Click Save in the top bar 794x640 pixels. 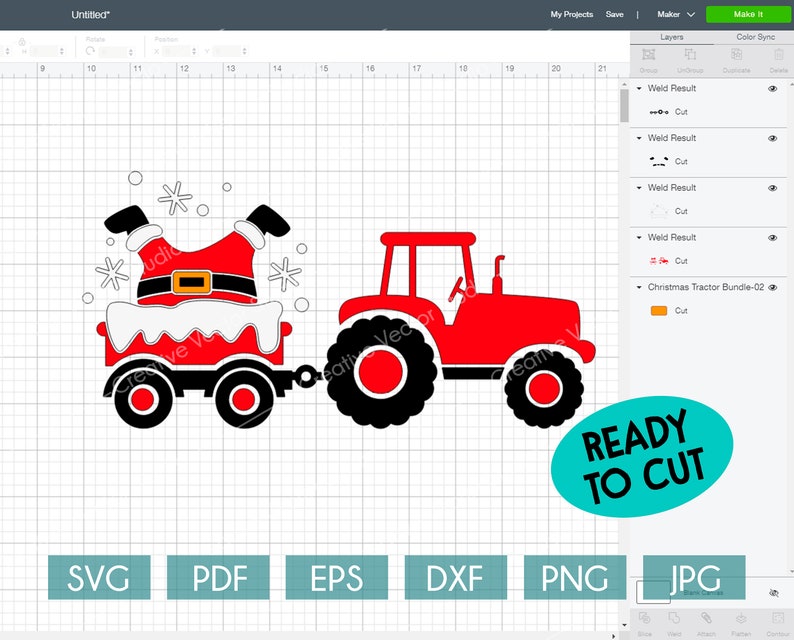tap(614, 14)
